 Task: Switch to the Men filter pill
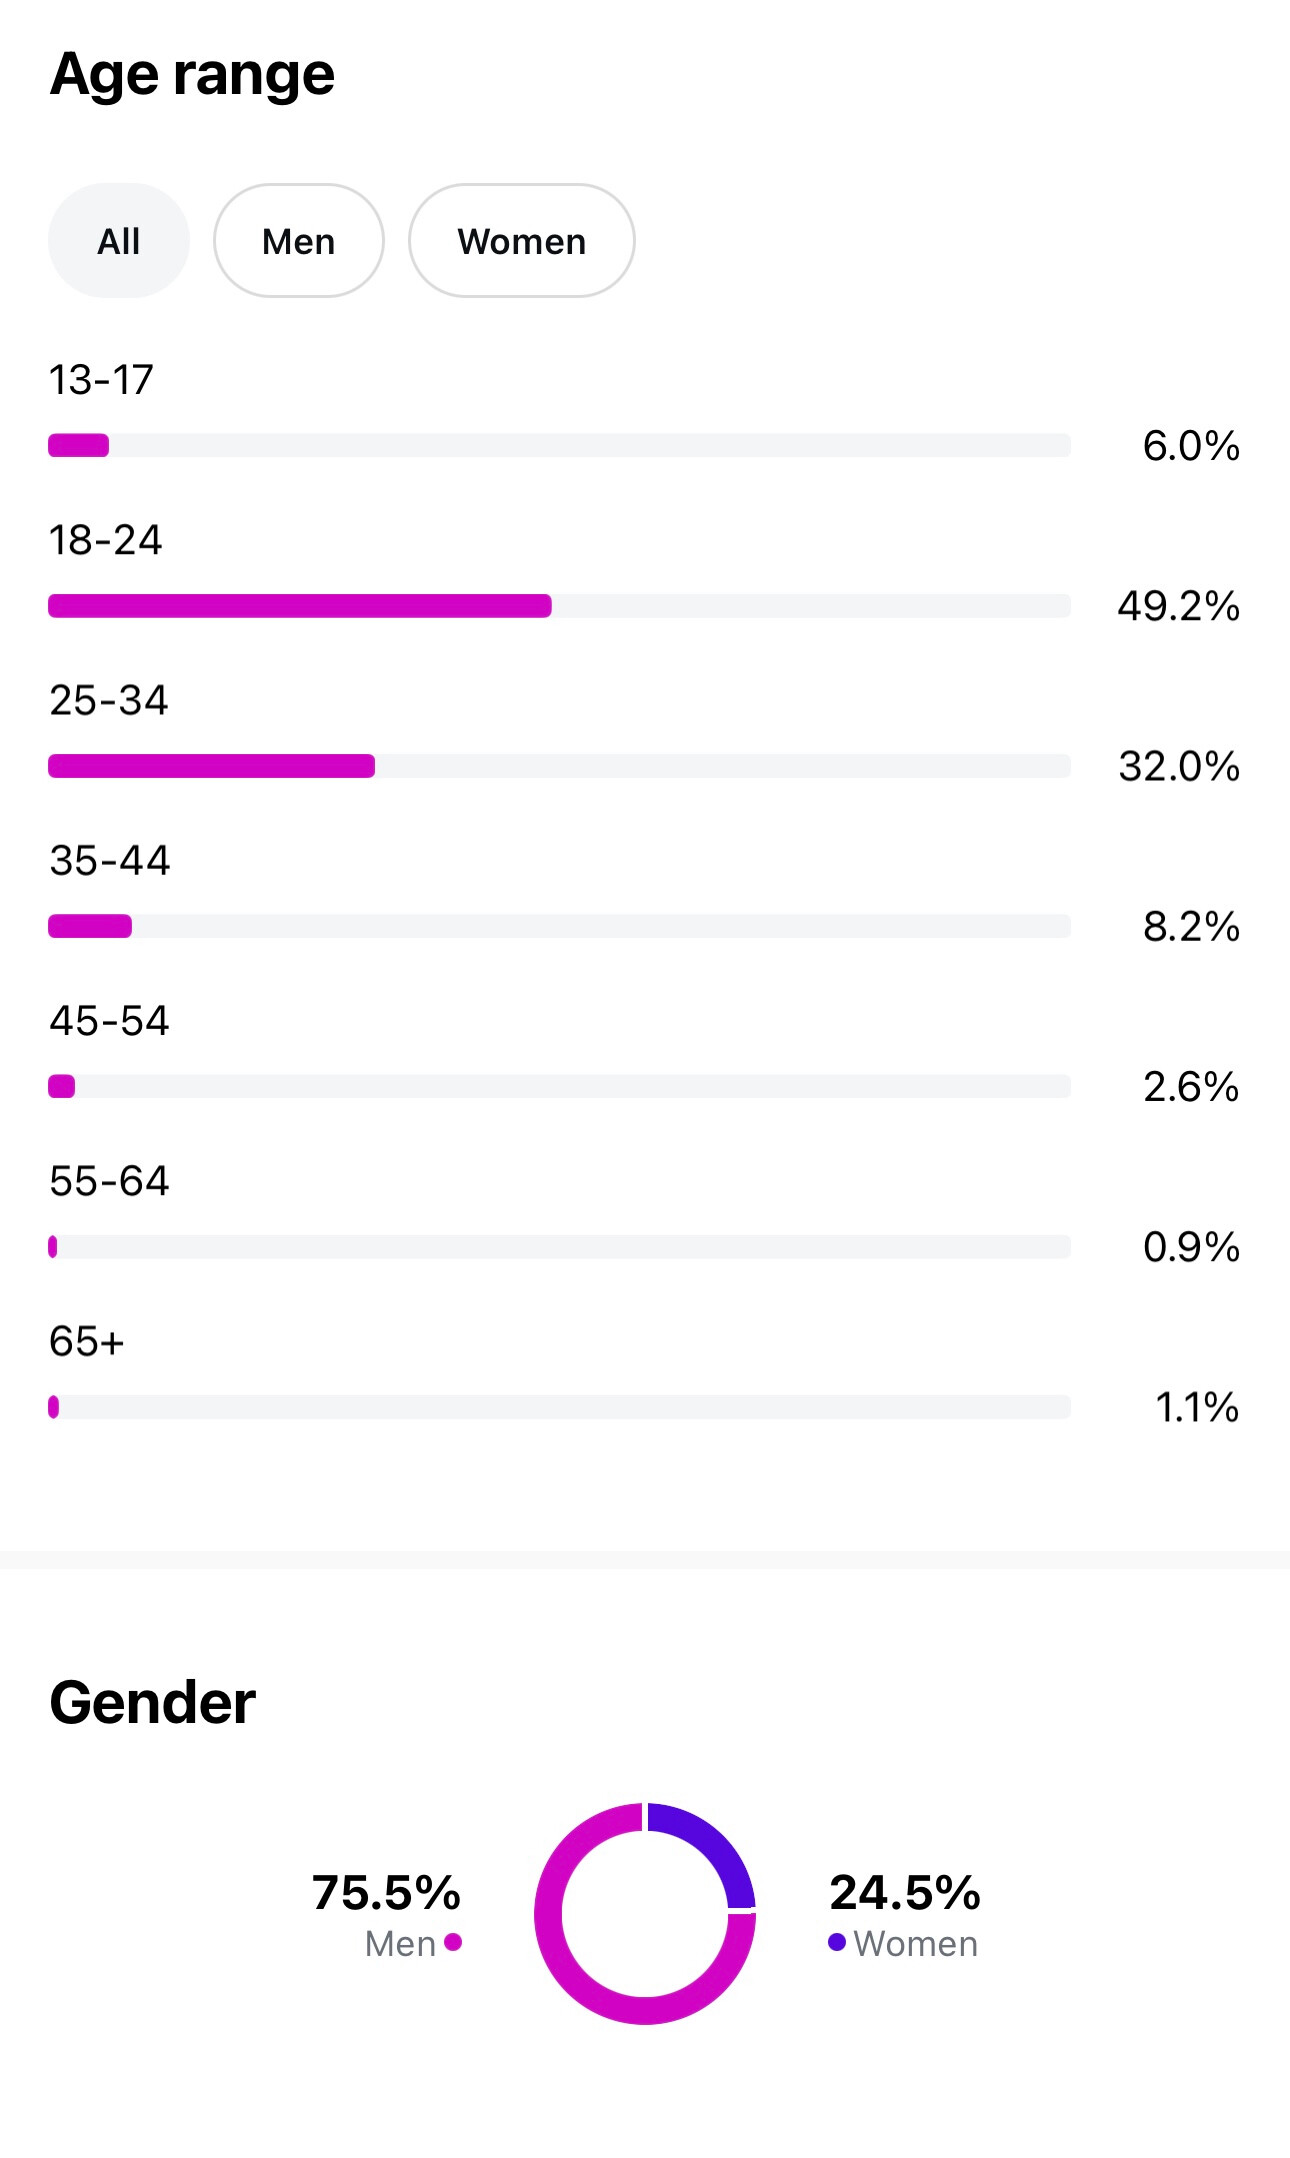[x=298, y=241]
